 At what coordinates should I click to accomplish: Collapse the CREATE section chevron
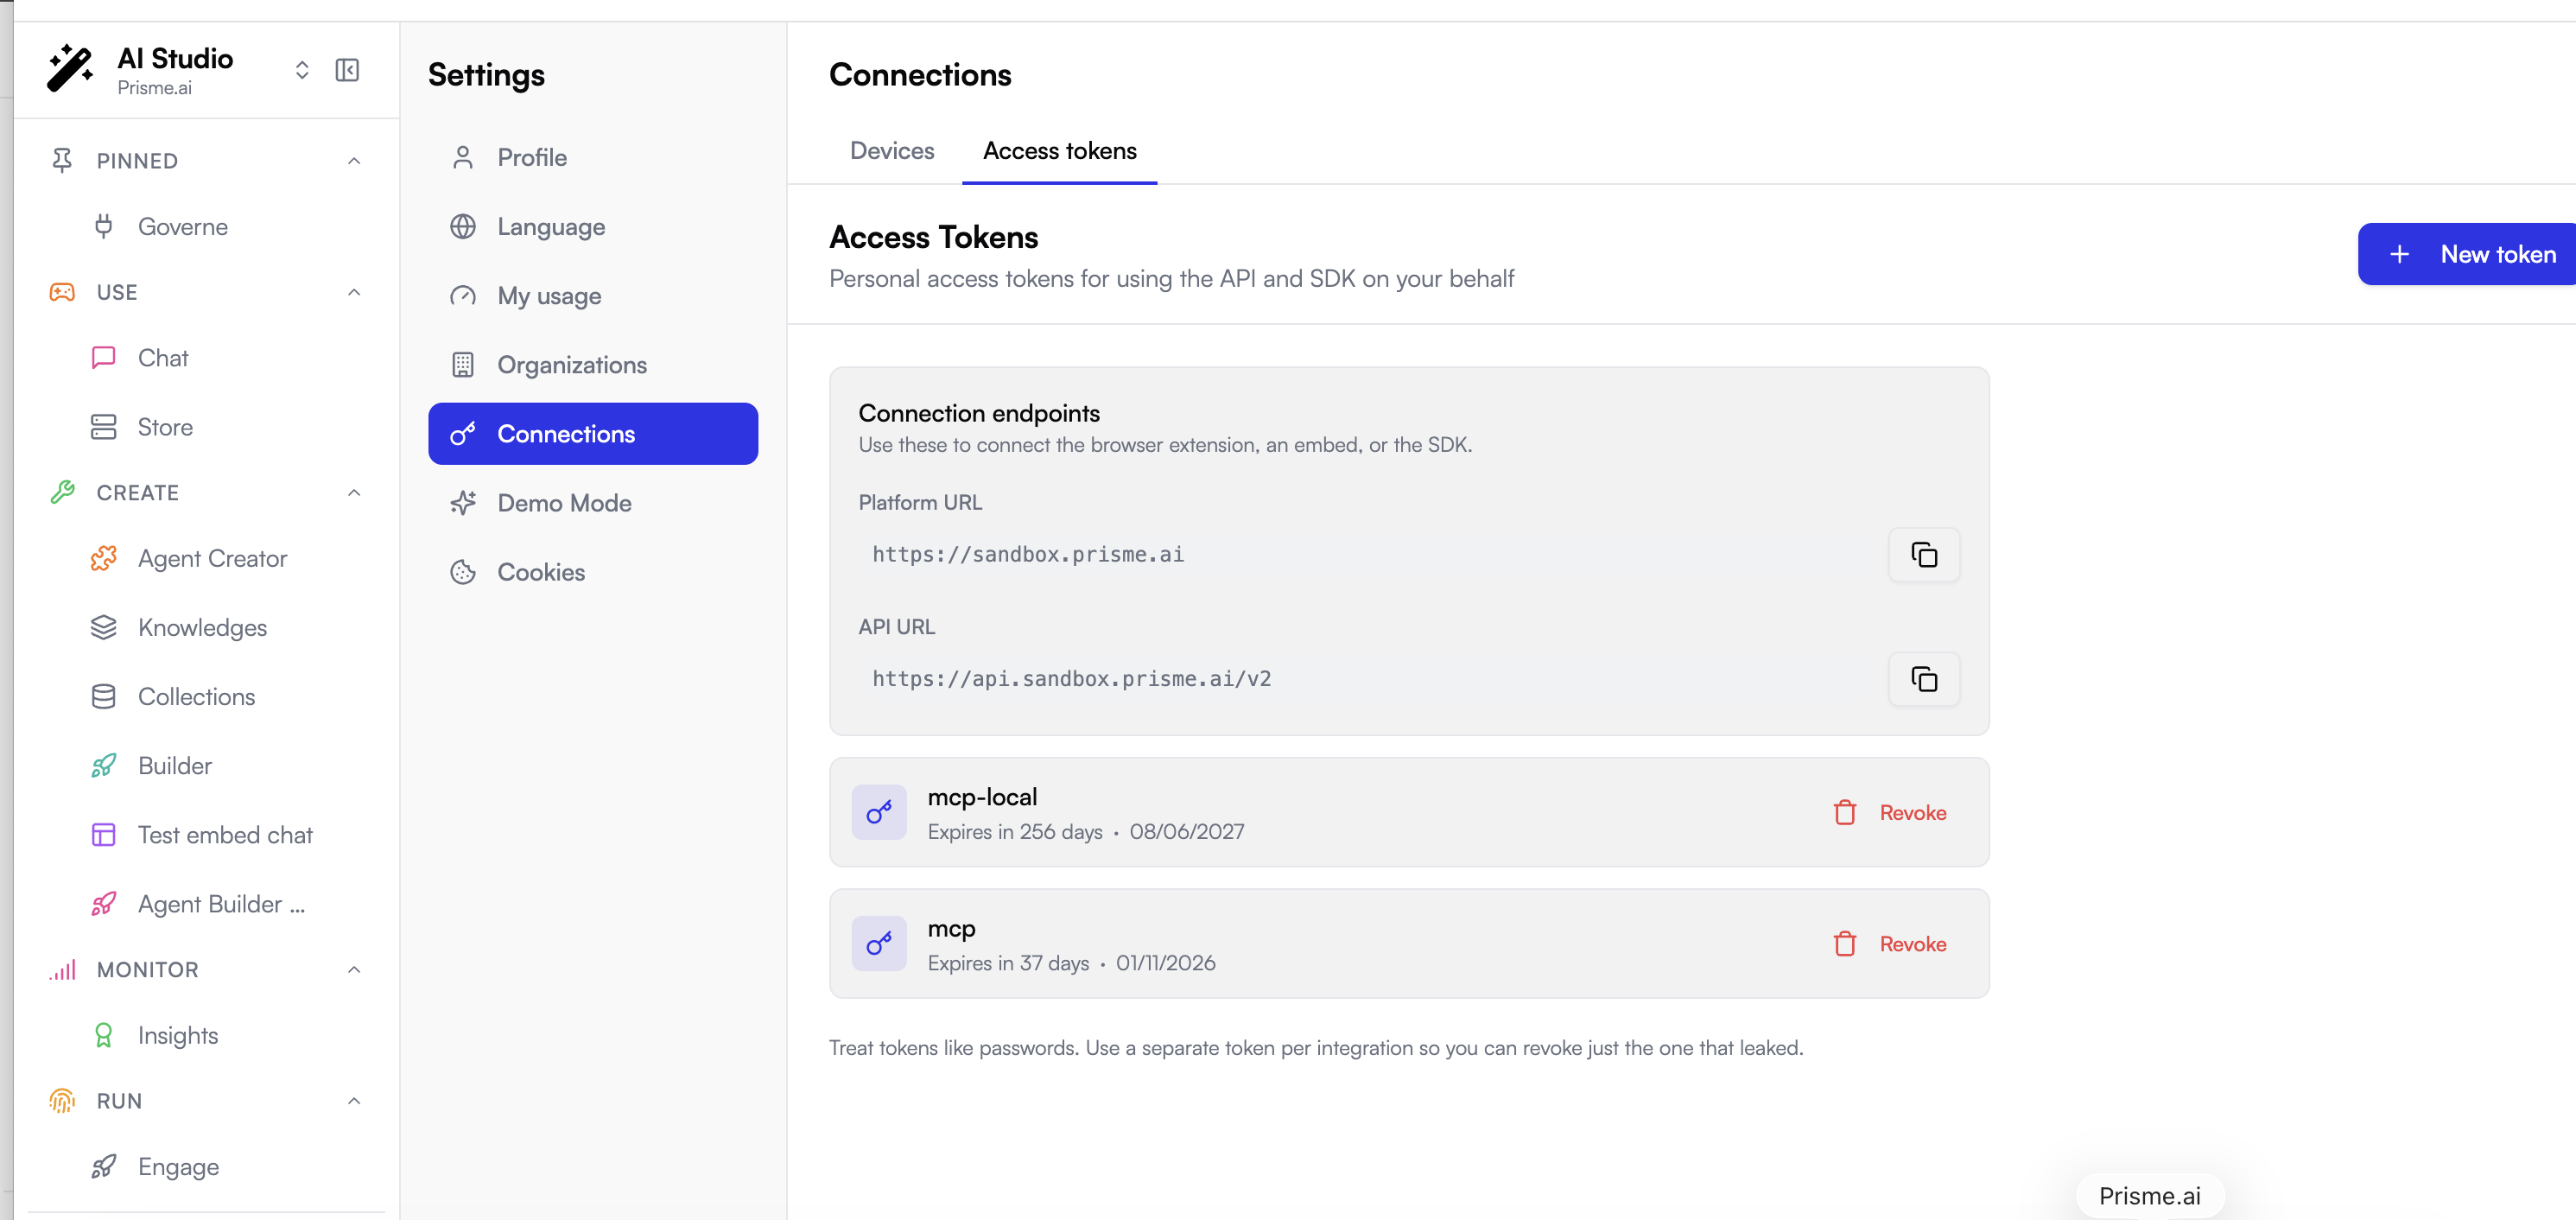click(354, 493)
